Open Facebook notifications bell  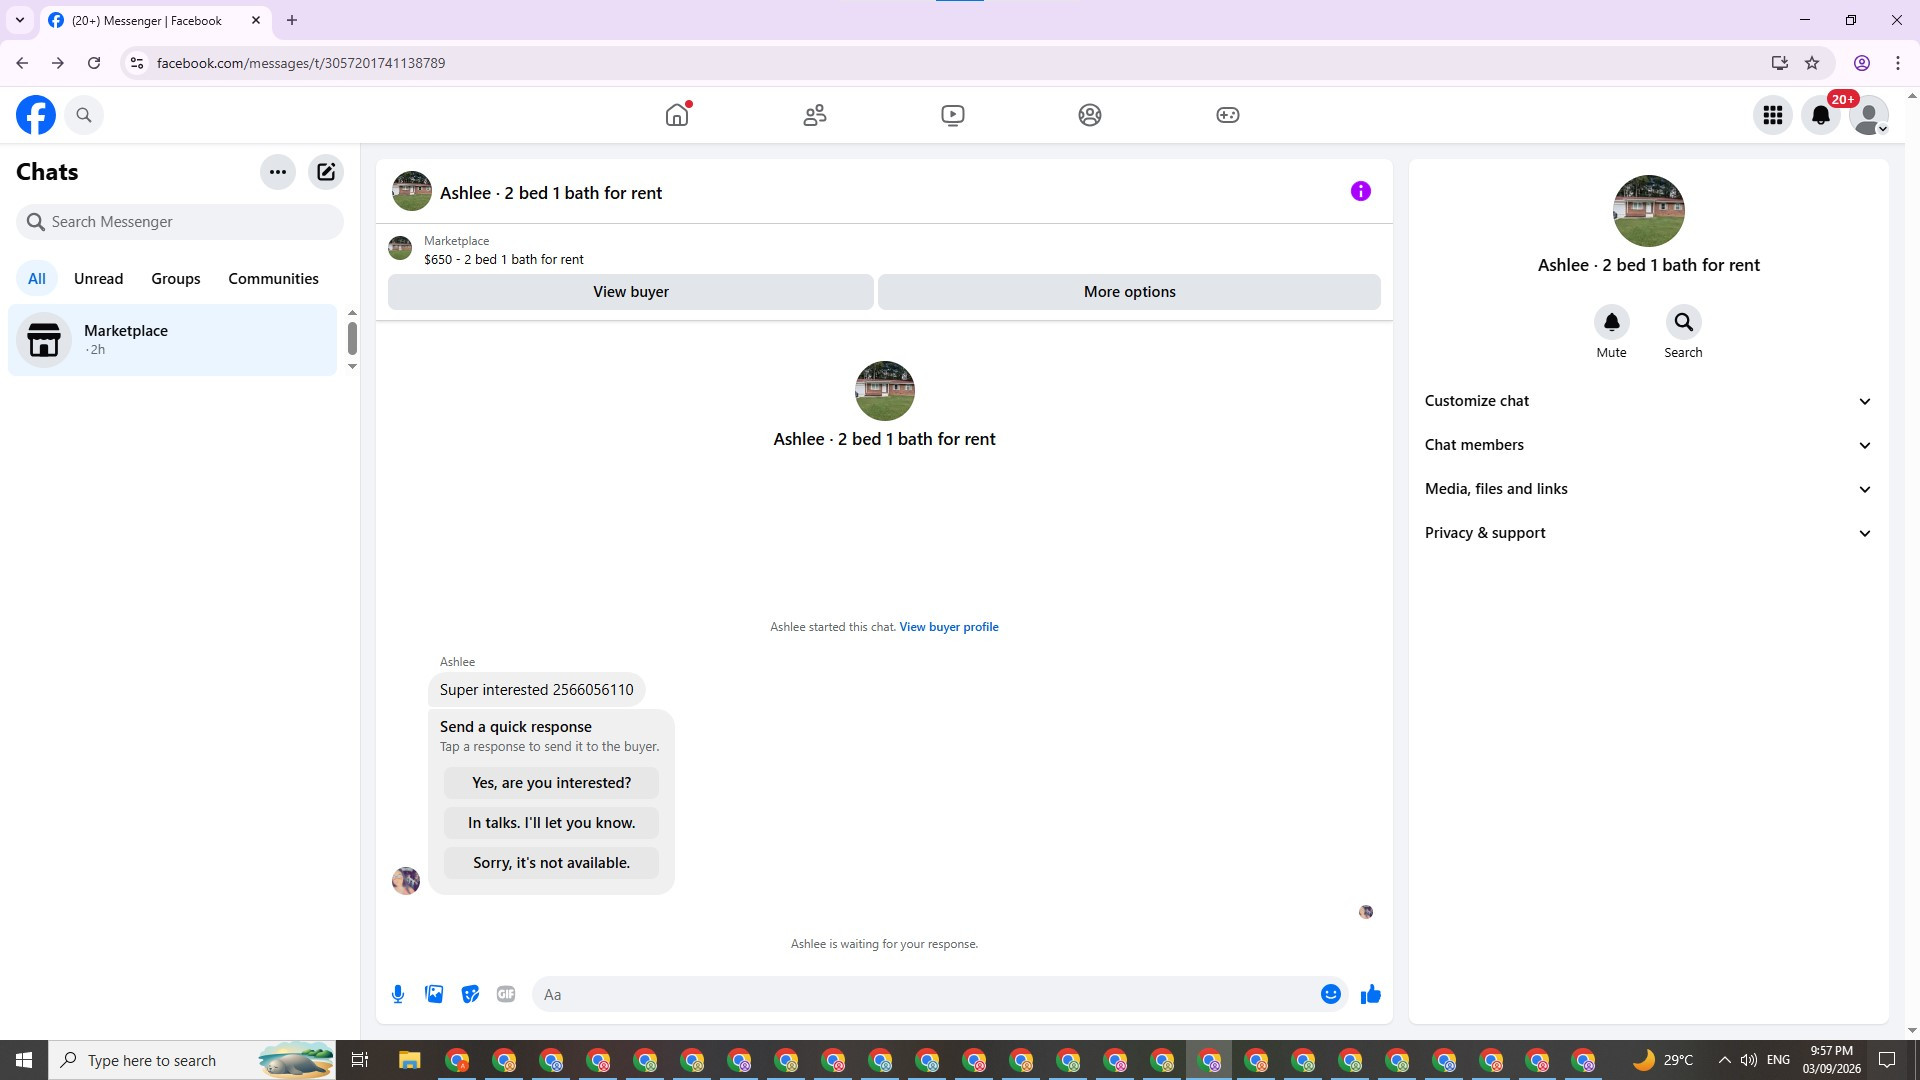pyautogui.click(x=1820, y=115)
